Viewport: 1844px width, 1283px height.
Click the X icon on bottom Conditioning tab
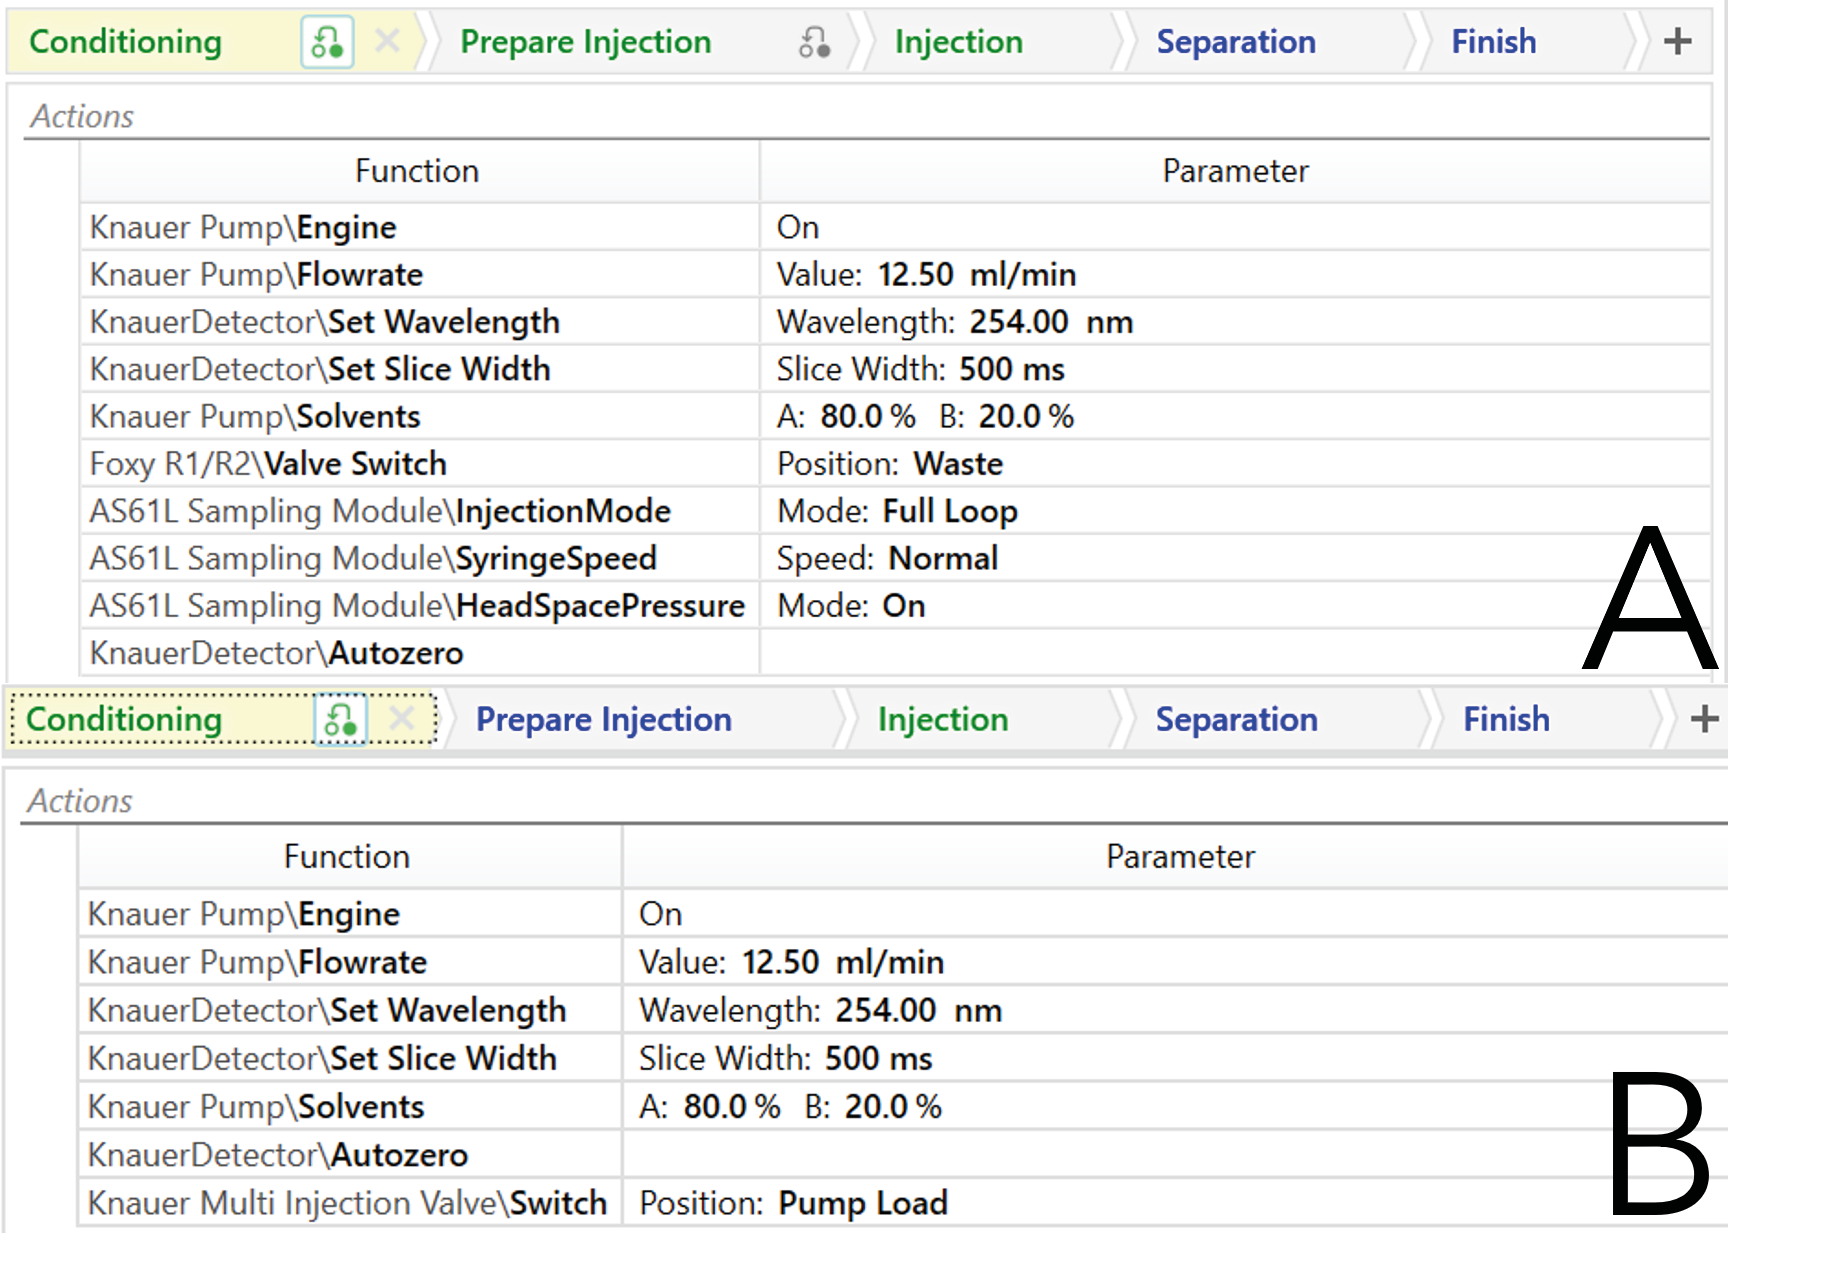402,719
